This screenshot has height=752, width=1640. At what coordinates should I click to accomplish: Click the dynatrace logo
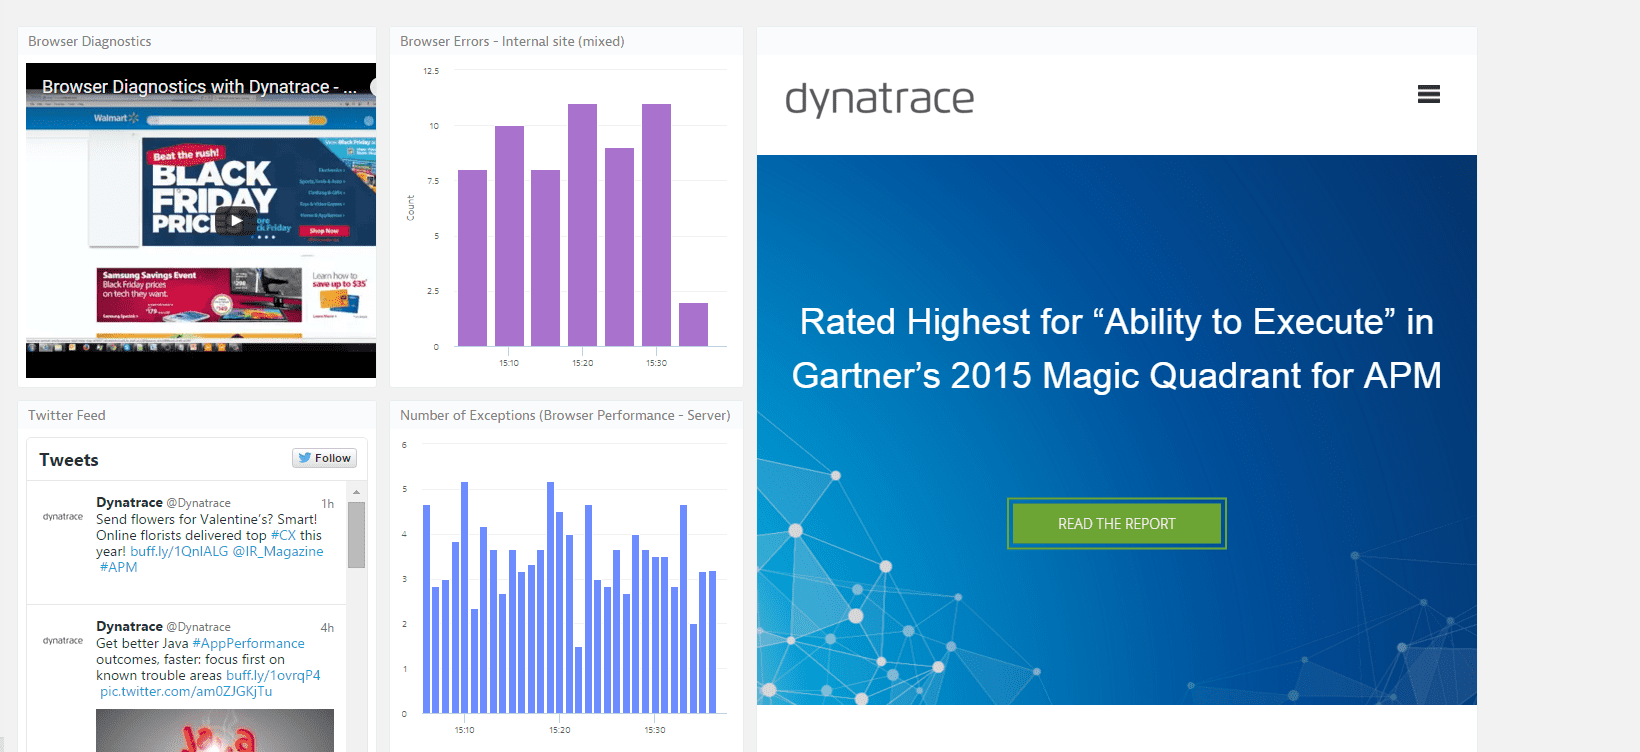click(879, 99)
